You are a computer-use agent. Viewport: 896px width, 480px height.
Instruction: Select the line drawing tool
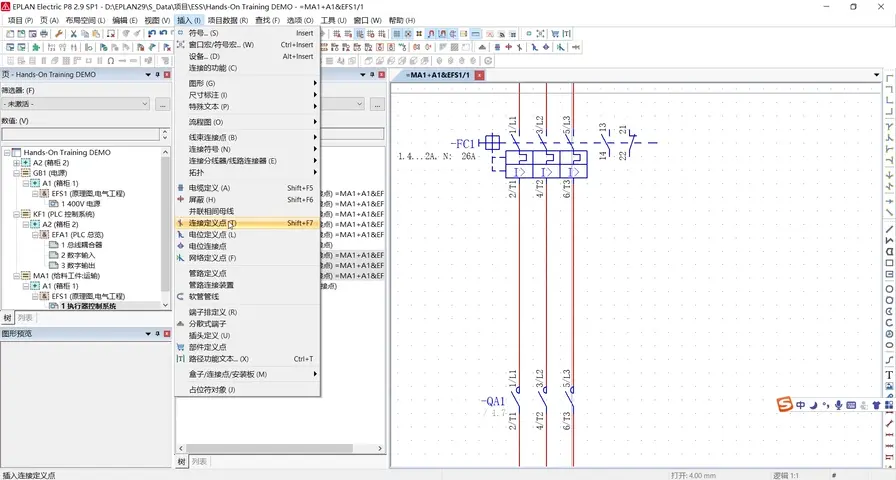point(889,229)
